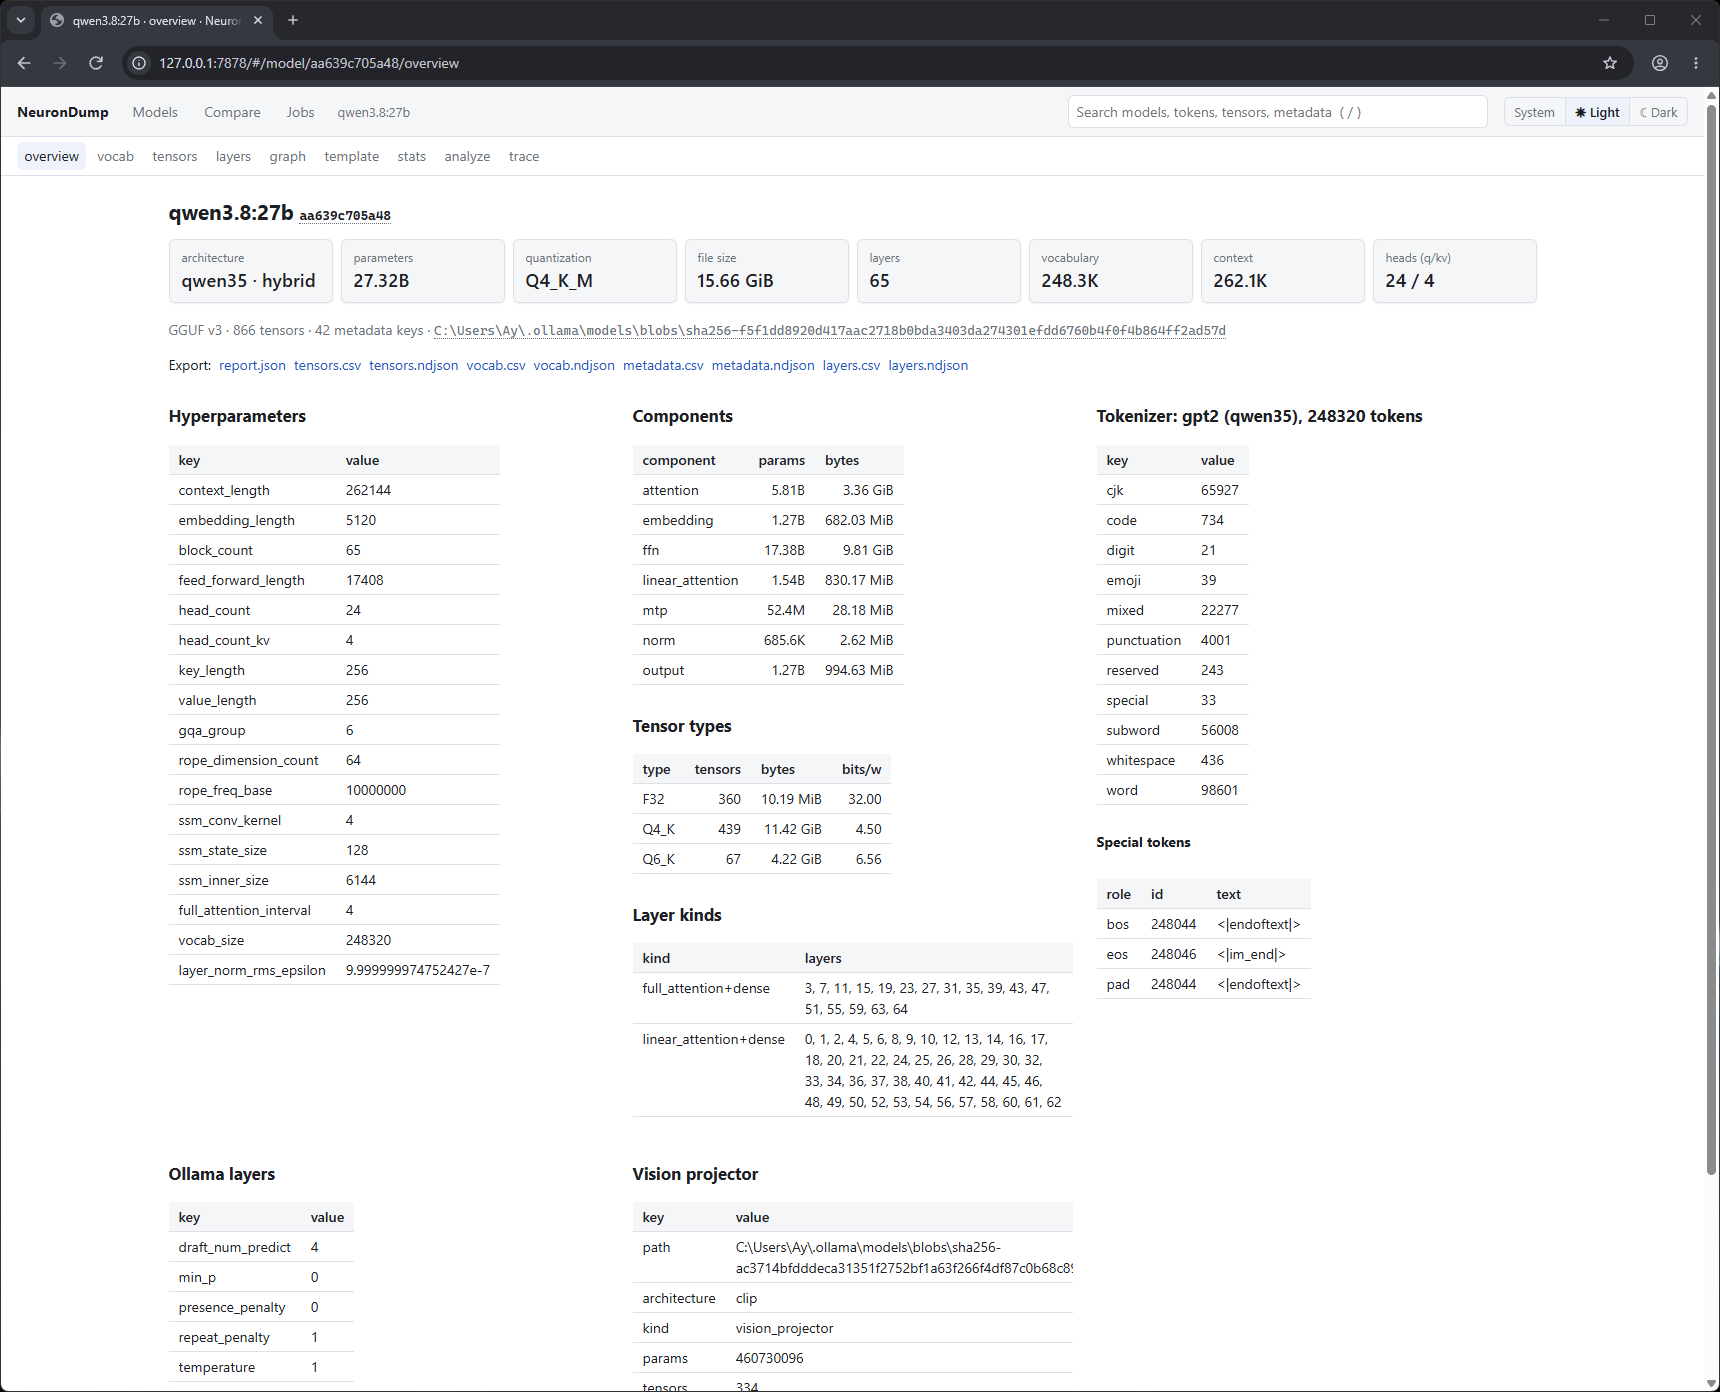This screenshot has width=1720, height=1392.
Task: Click the browser address bar URL
Action: coord(309,63)
